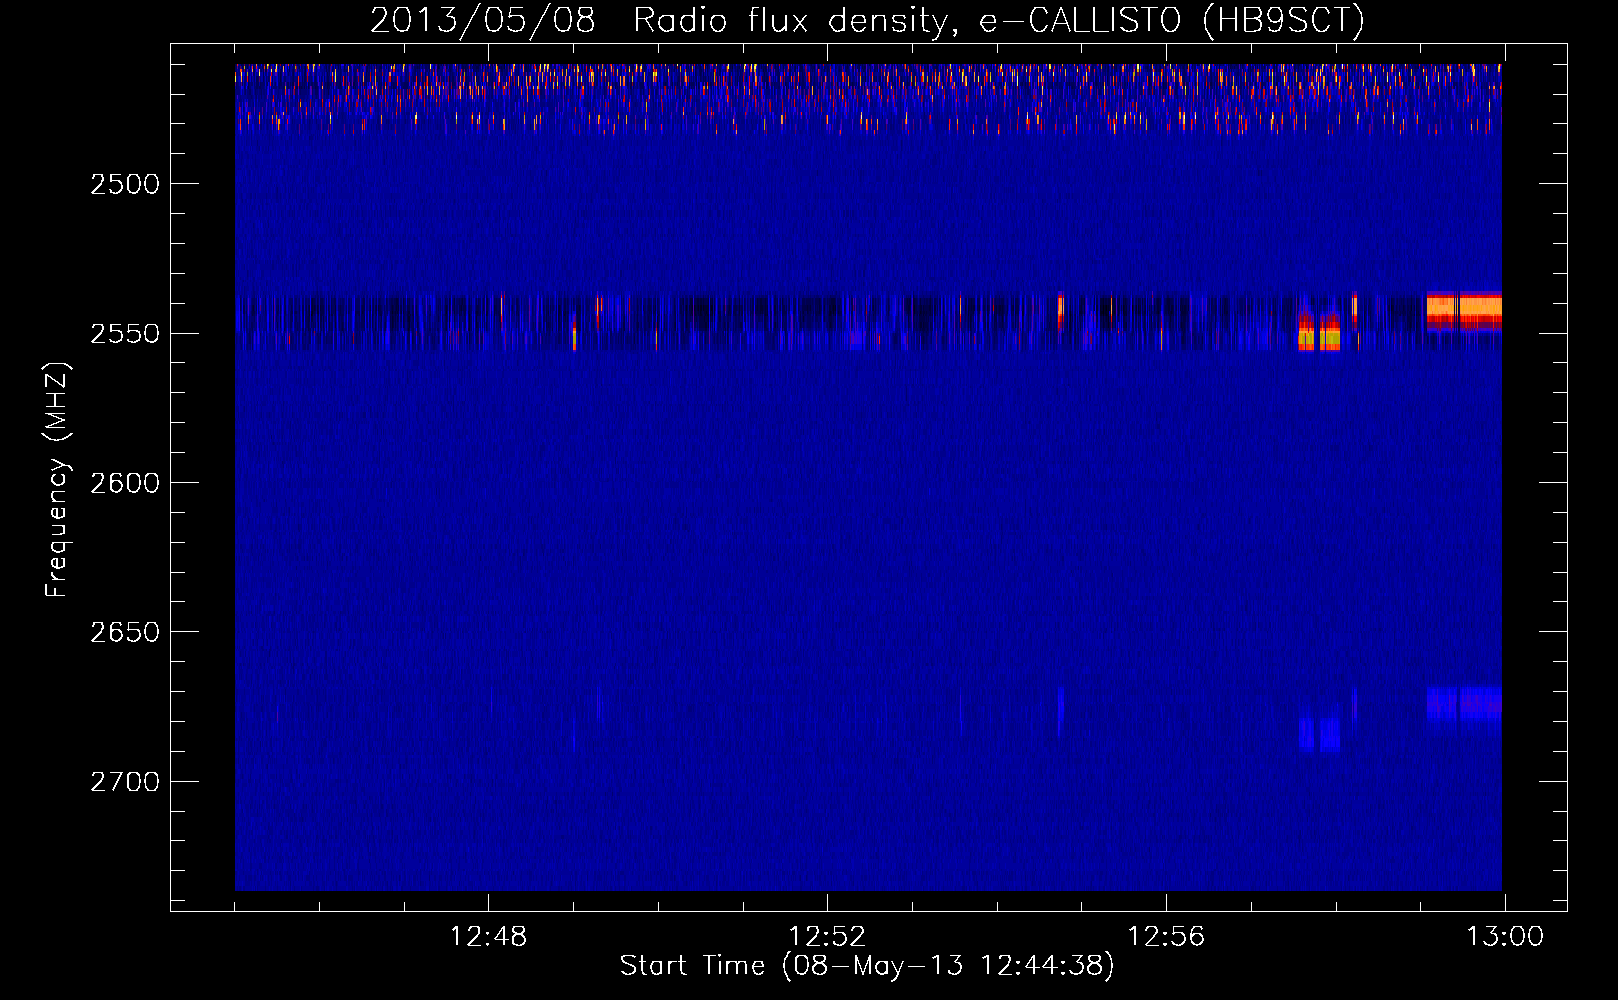Click the 12:52 time axis label
The height and width of the screenshot is (1000, 1618).
pos(827,937)
